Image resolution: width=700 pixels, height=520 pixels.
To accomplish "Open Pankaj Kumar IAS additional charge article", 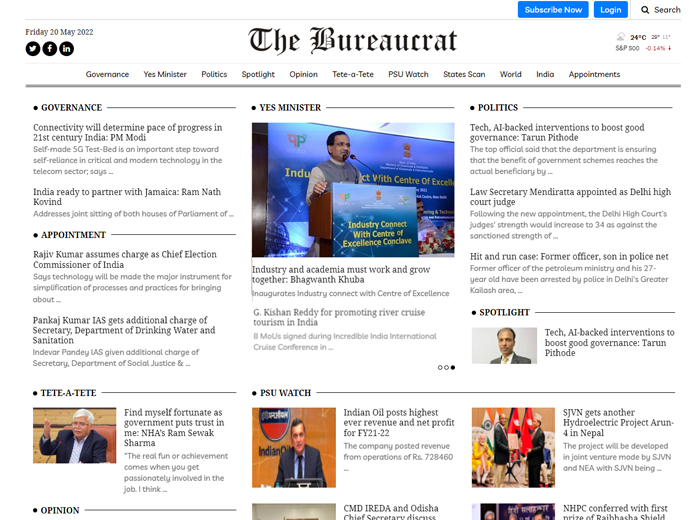I will click(x=124, y=330).
